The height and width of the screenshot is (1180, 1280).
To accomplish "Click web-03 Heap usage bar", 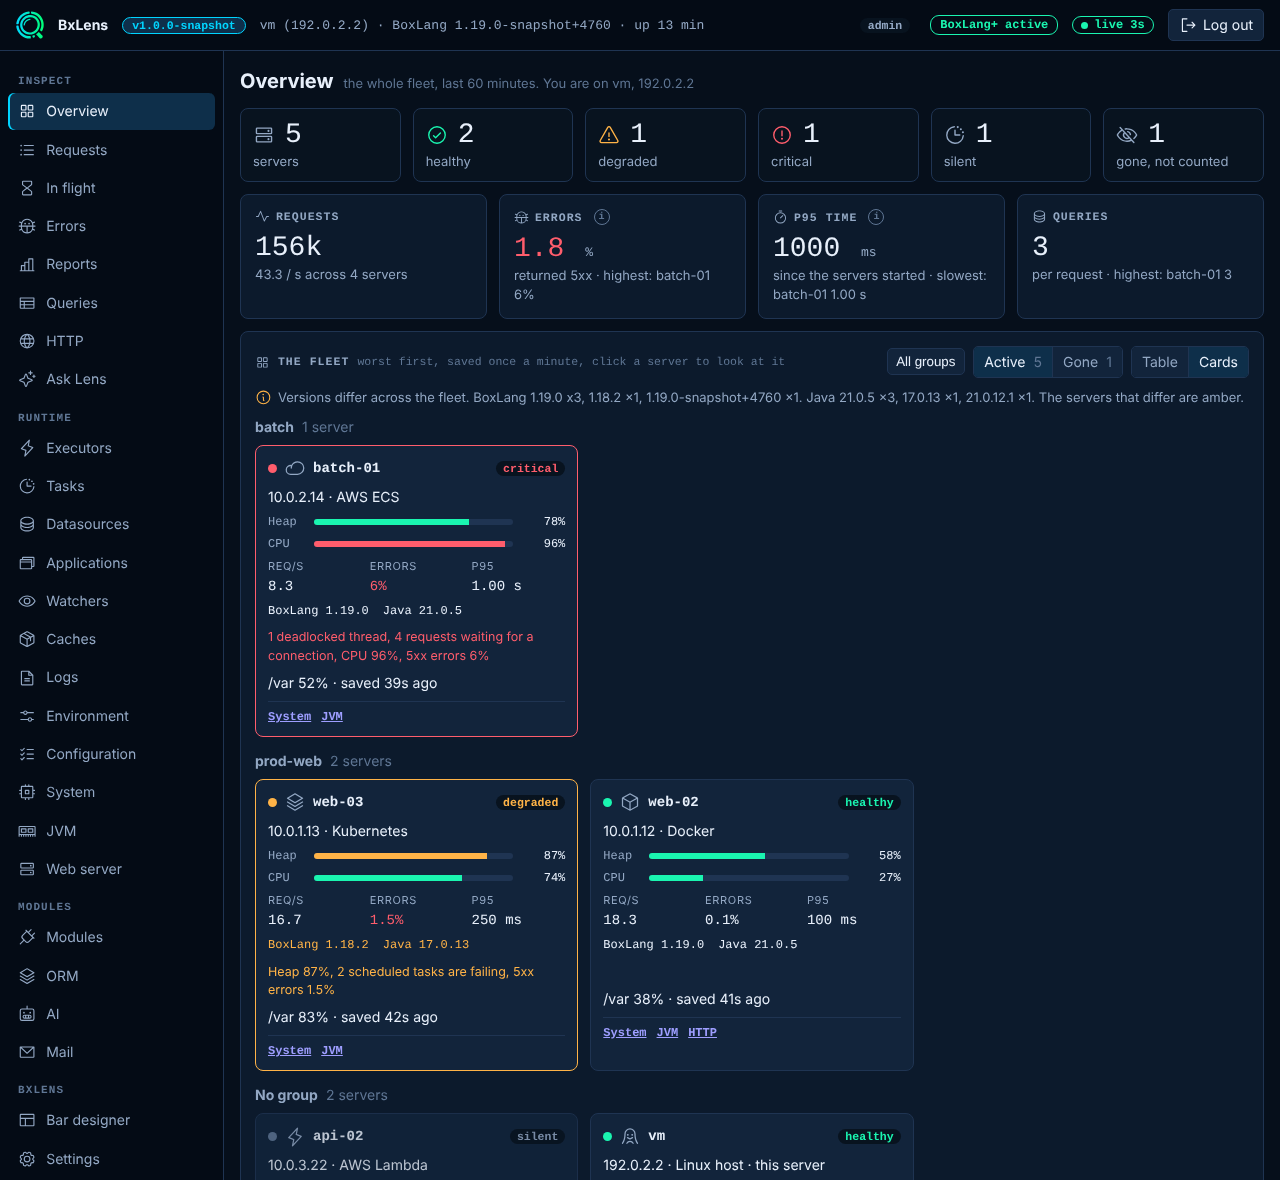I will (413, 856).
